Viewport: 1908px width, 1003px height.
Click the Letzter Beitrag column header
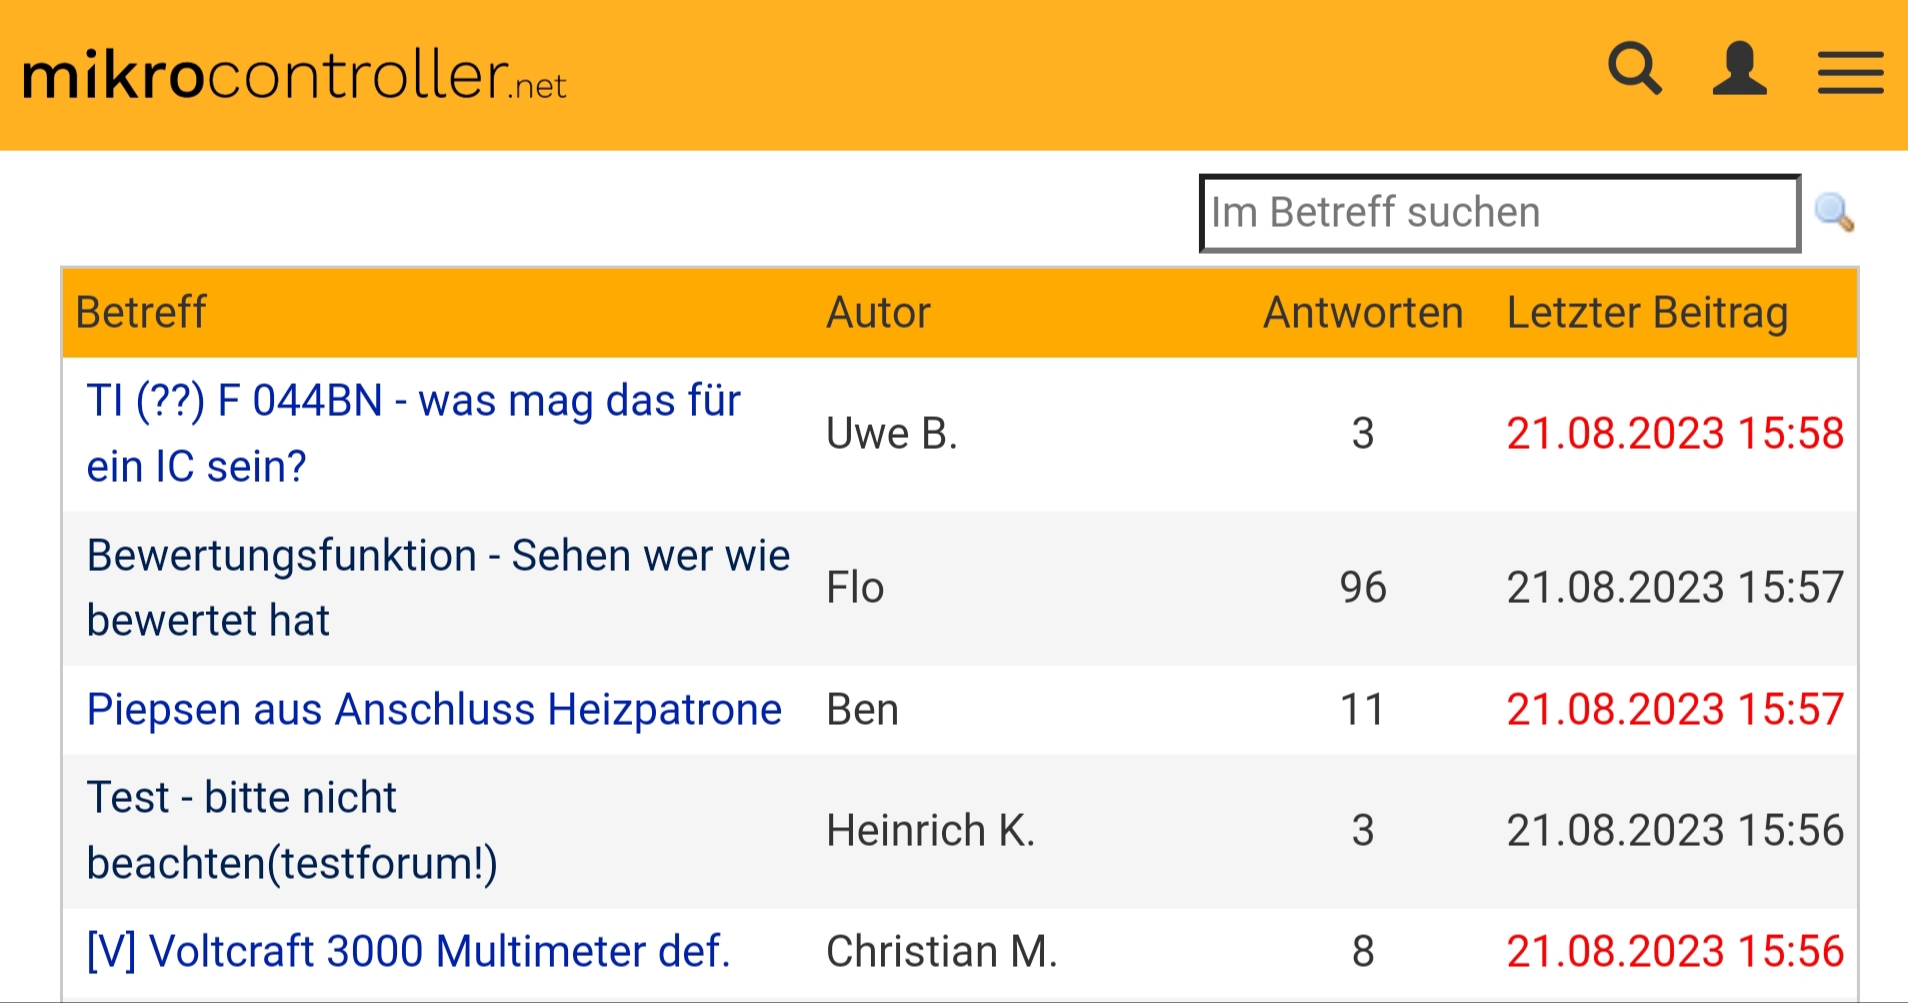(x=1647, y=312)
